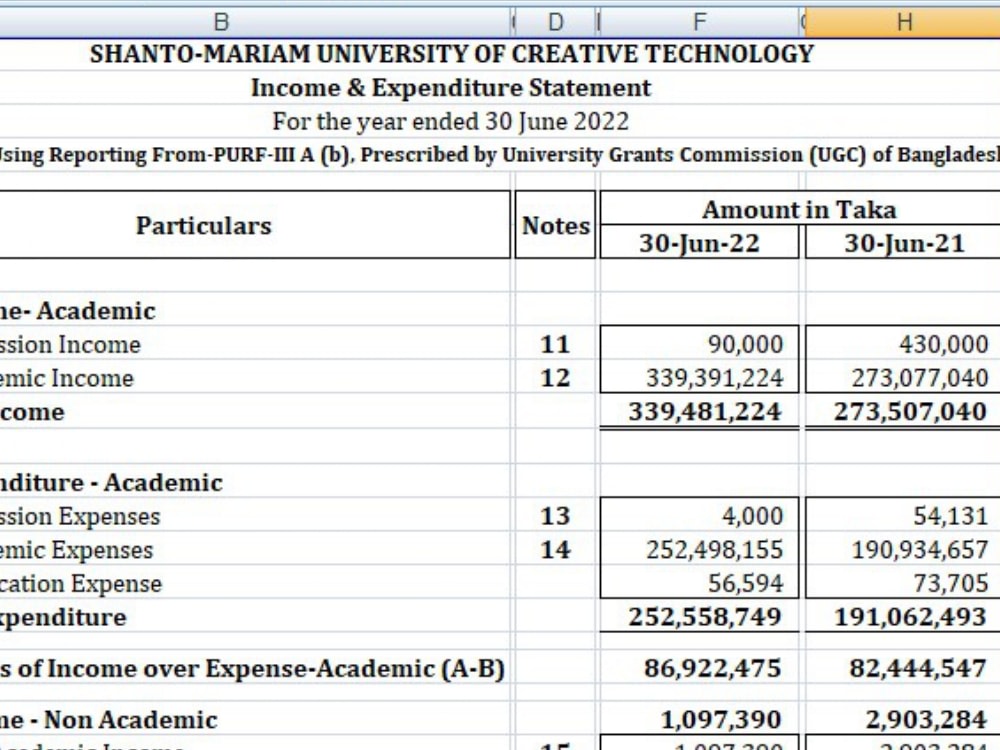Select total expenditure 191,062,493 cell
The height and width of the screenshot is (750, 1000).
902,617
